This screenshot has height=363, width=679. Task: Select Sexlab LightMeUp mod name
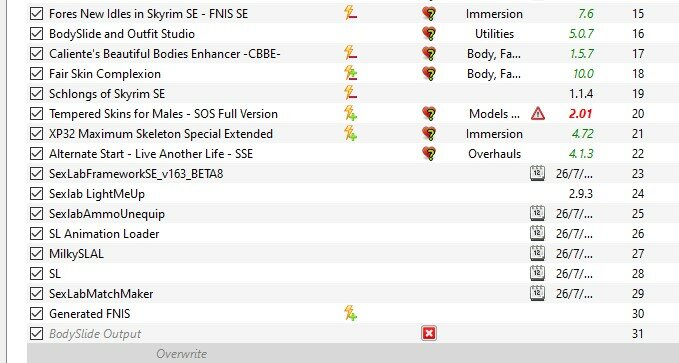(97, 194)
